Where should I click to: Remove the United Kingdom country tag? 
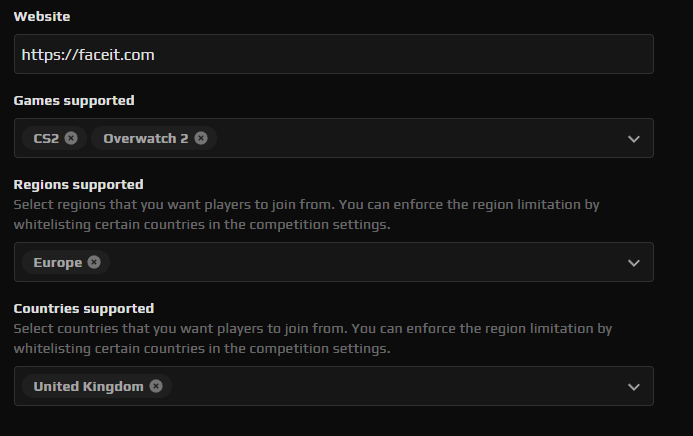tap(156, 386)
